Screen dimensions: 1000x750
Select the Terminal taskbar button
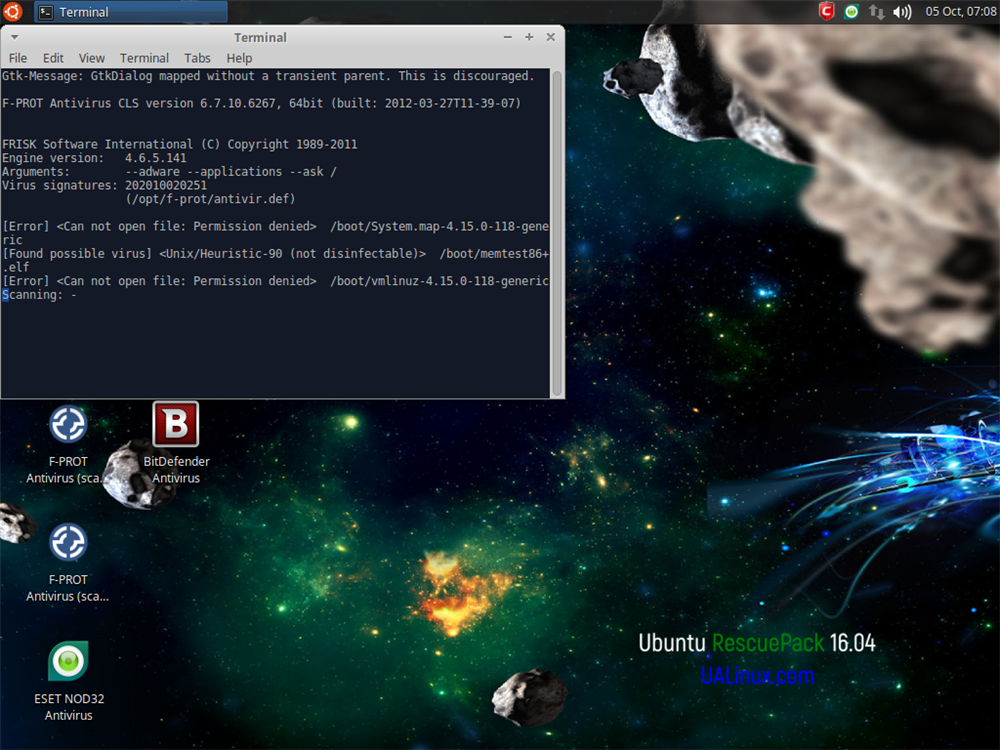(131, 12)
